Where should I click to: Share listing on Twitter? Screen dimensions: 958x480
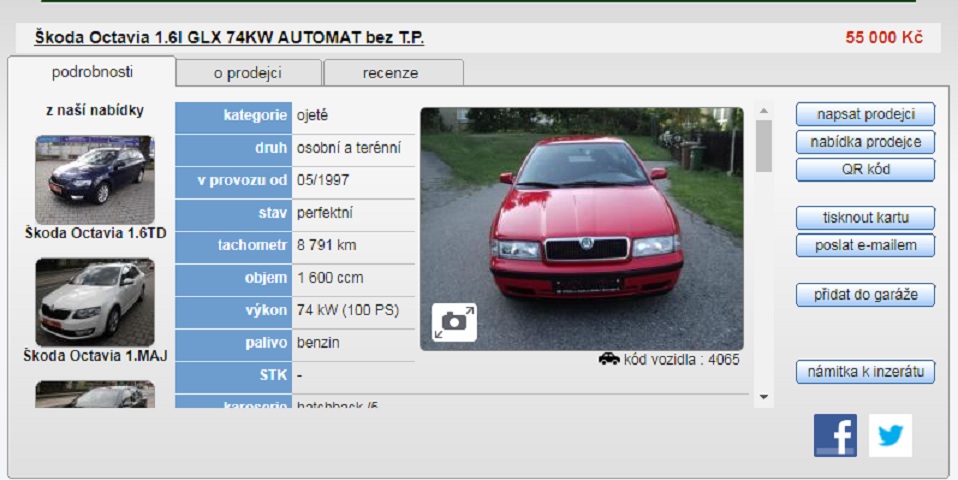(890, 435)
